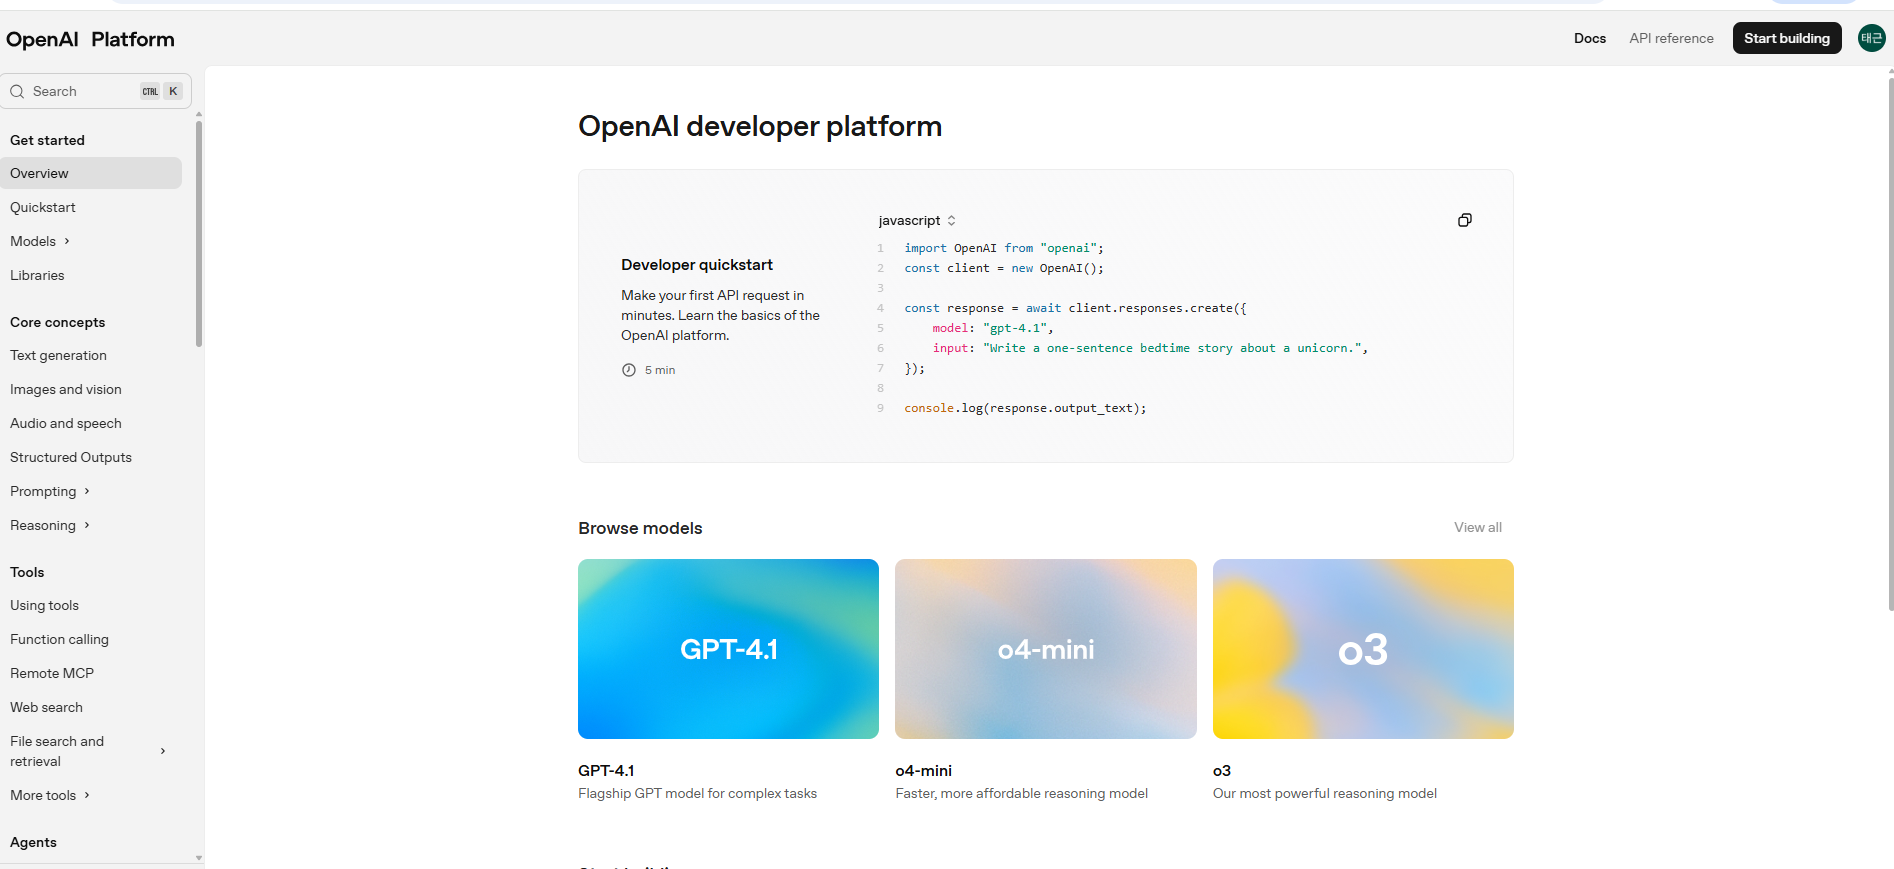Open Audio and speech page
The image size is (1894, 869).
tap(66, 423)
